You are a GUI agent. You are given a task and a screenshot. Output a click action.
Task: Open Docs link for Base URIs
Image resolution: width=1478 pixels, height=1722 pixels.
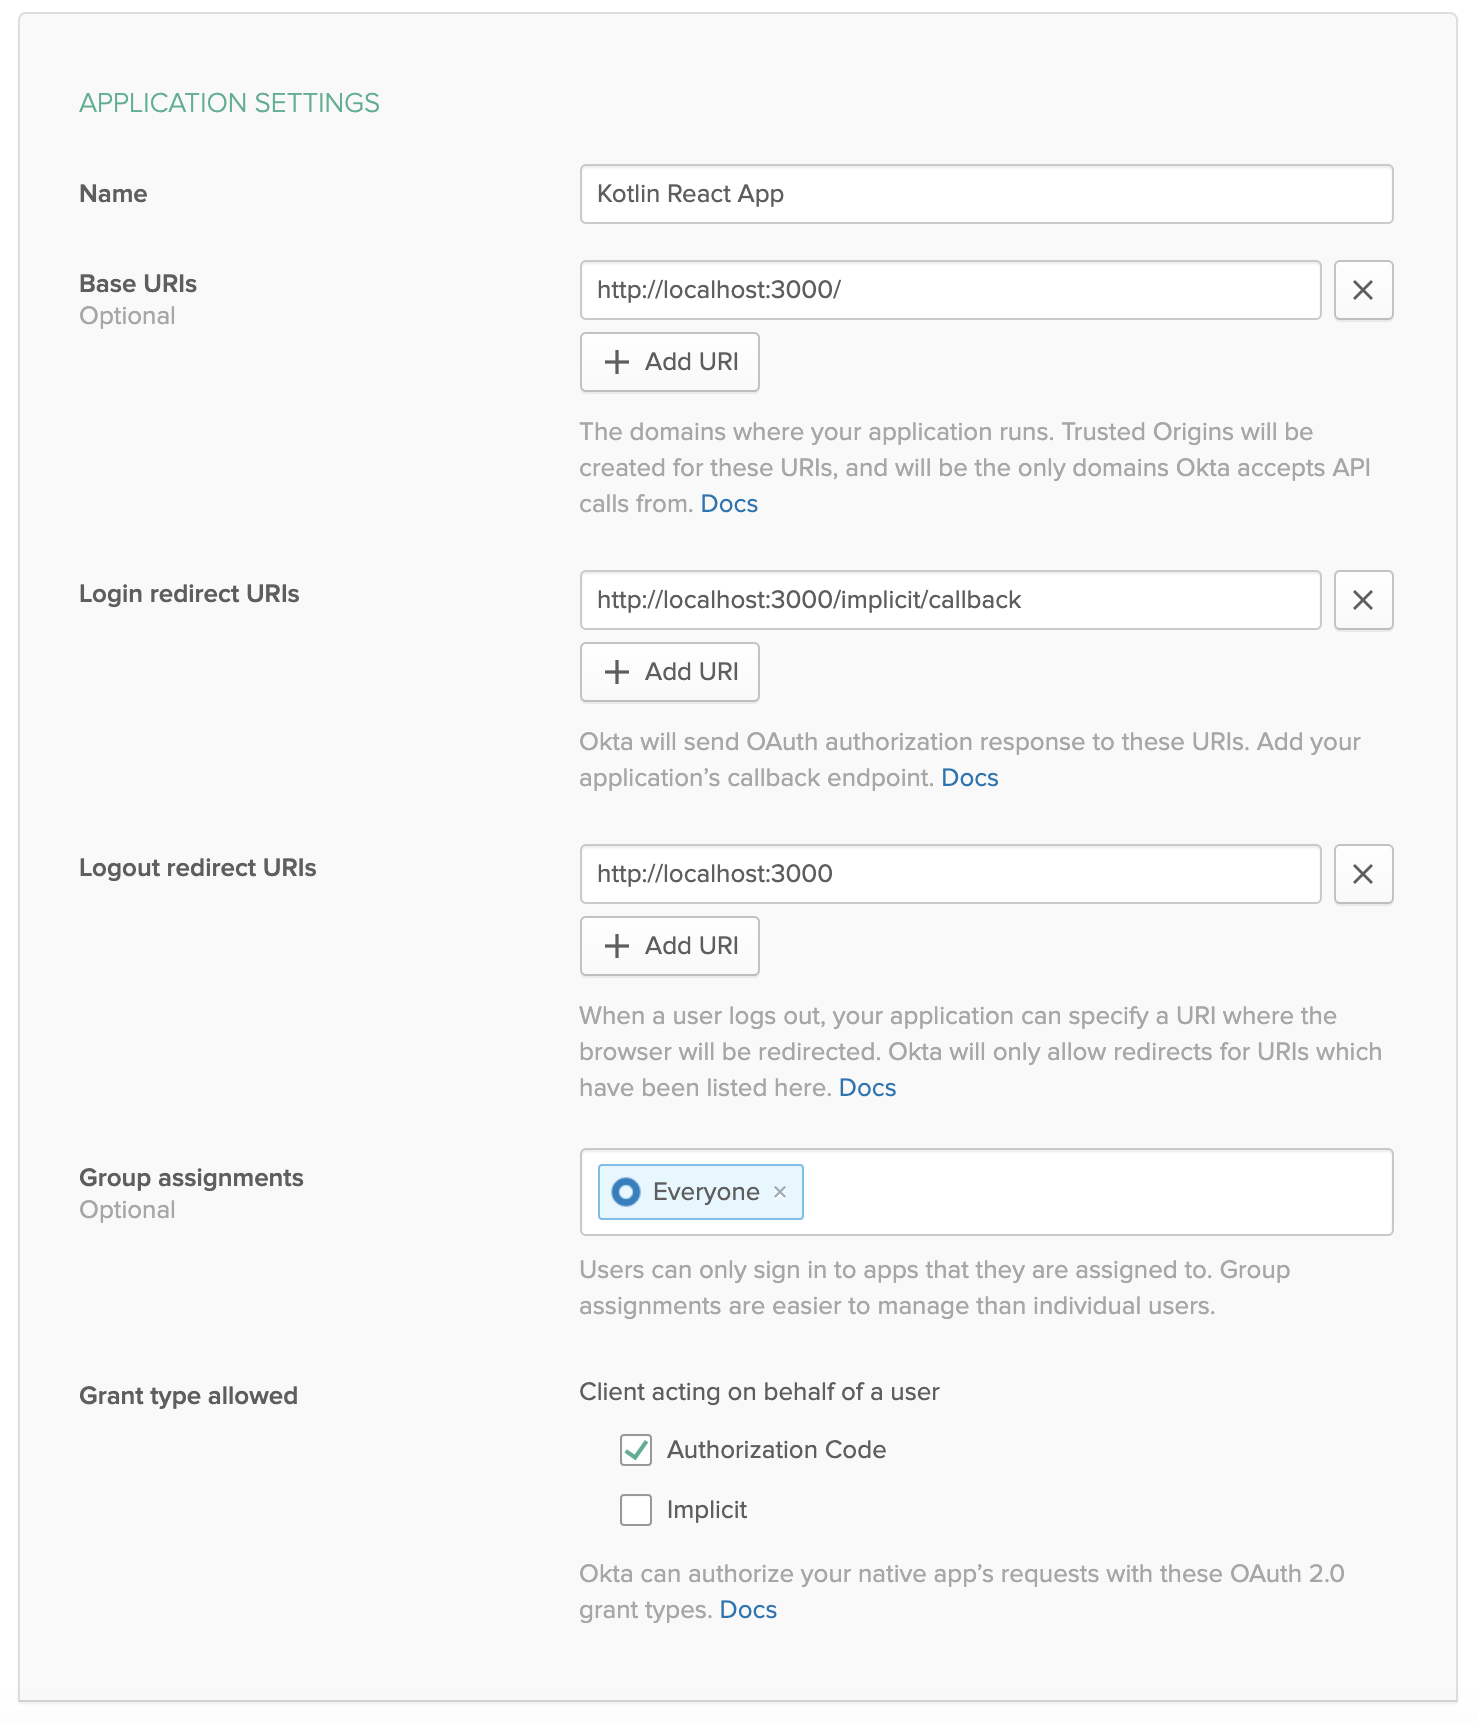point(729,504)
